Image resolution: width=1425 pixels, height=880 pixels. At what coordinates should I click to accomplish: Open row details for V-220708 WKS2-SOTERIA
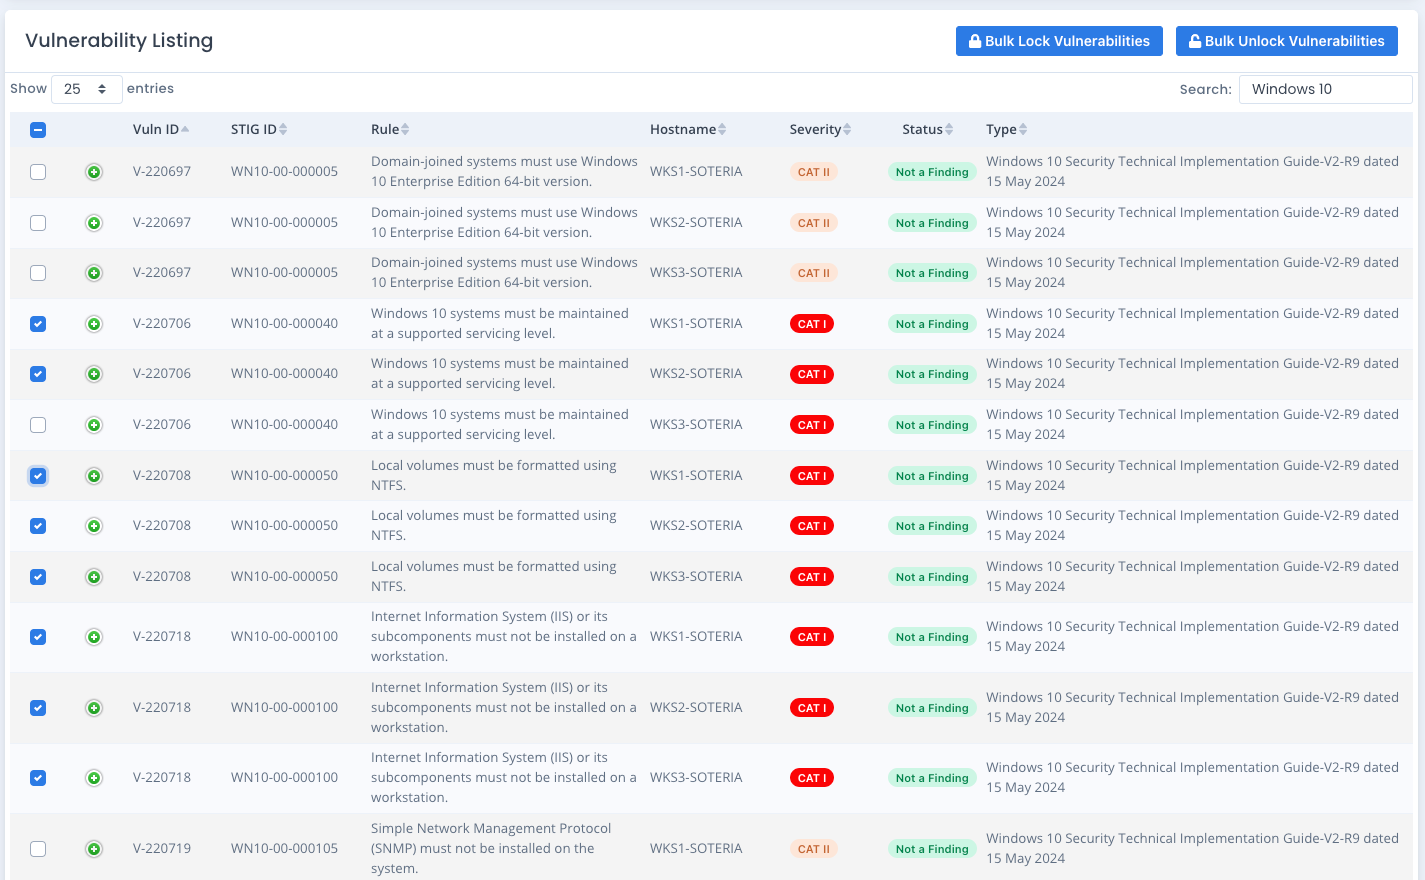point(94,526)
